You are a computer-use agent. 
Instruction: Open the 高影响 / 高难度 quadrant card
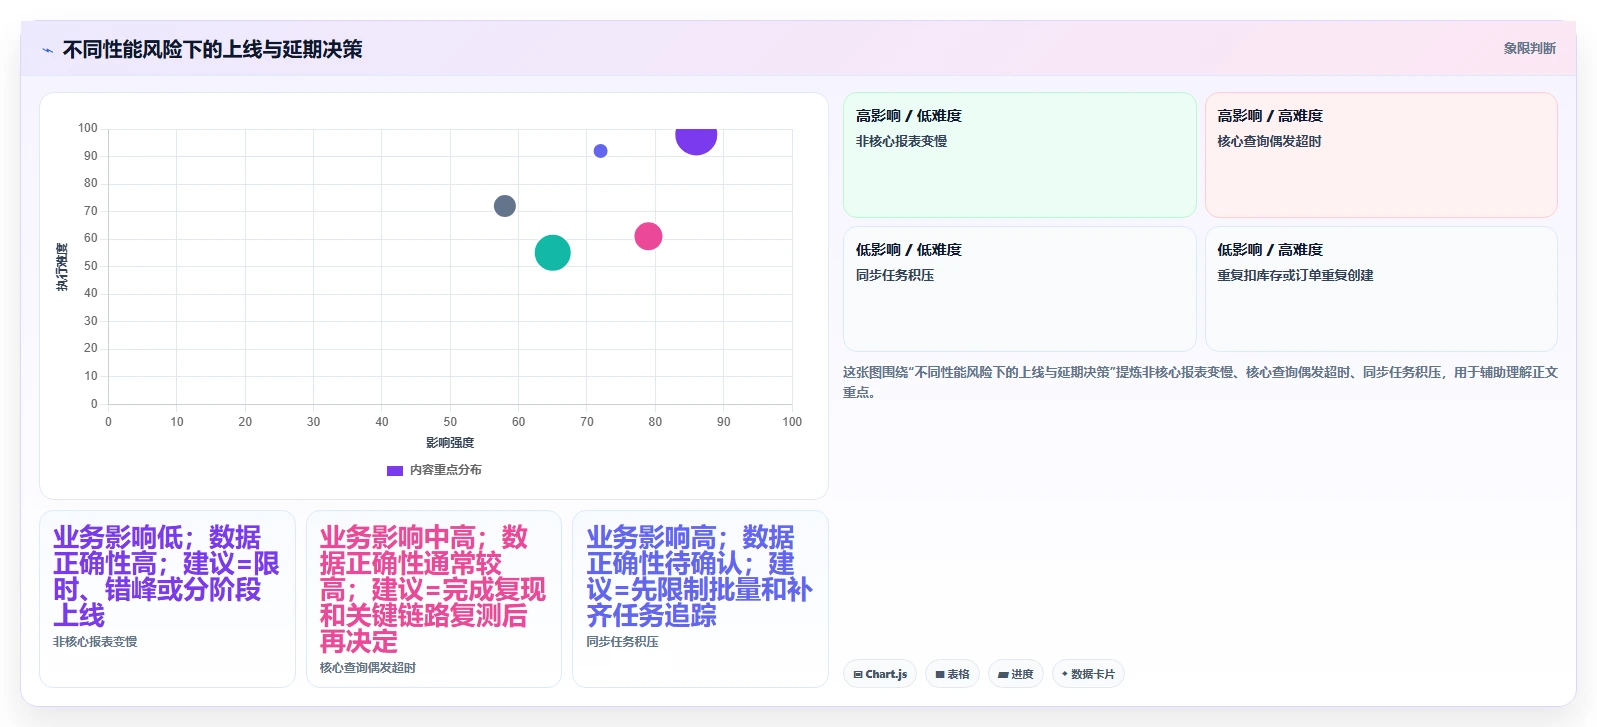1381,155
